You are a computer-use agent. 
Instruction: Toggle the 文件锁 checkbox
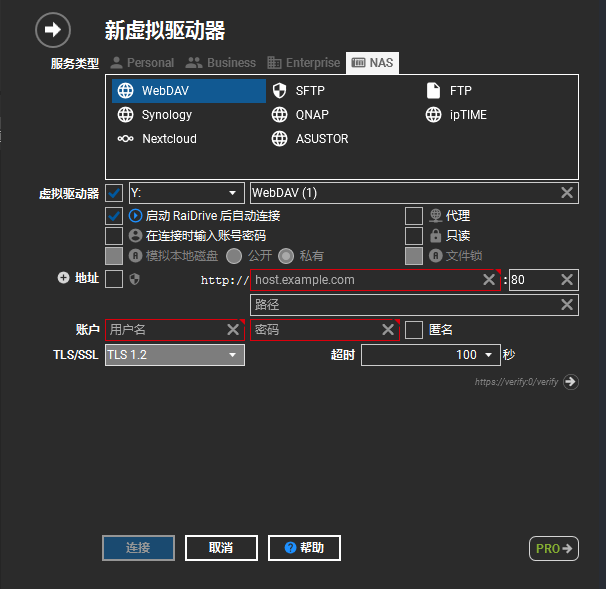[x=414, y=256]
